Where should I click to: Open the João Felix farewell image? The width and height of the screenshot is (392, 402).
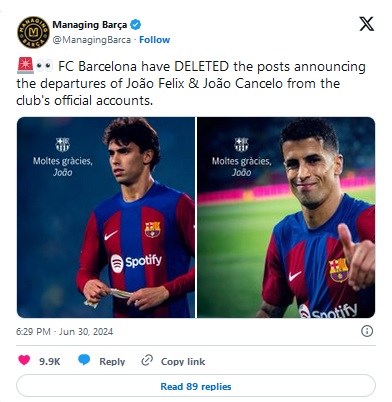tap(106, 217)
